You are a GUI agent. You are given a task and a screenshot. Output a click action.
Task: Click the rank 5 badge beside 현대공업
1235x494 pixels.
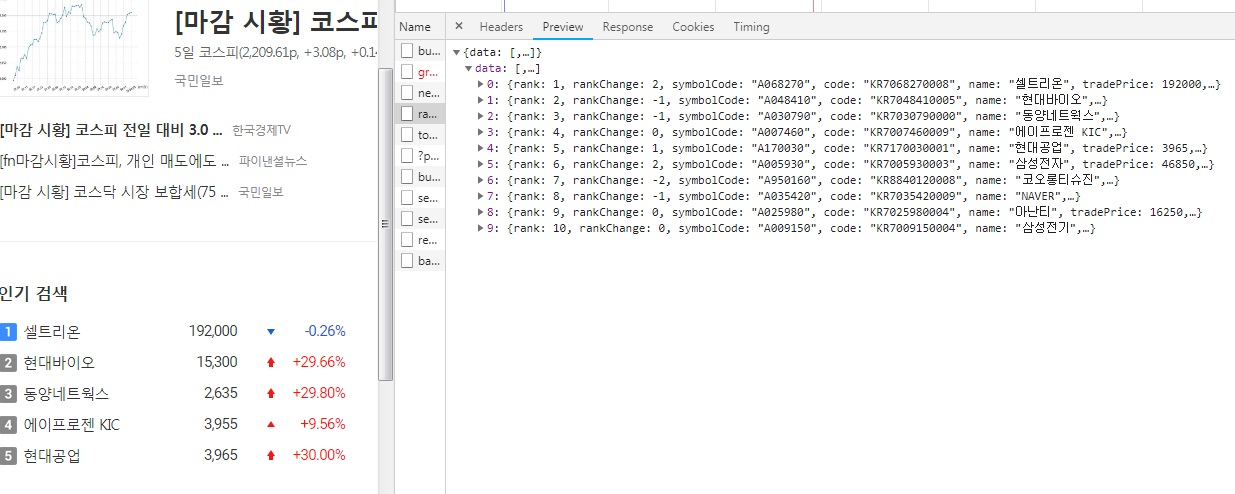[x=9, y=455]
